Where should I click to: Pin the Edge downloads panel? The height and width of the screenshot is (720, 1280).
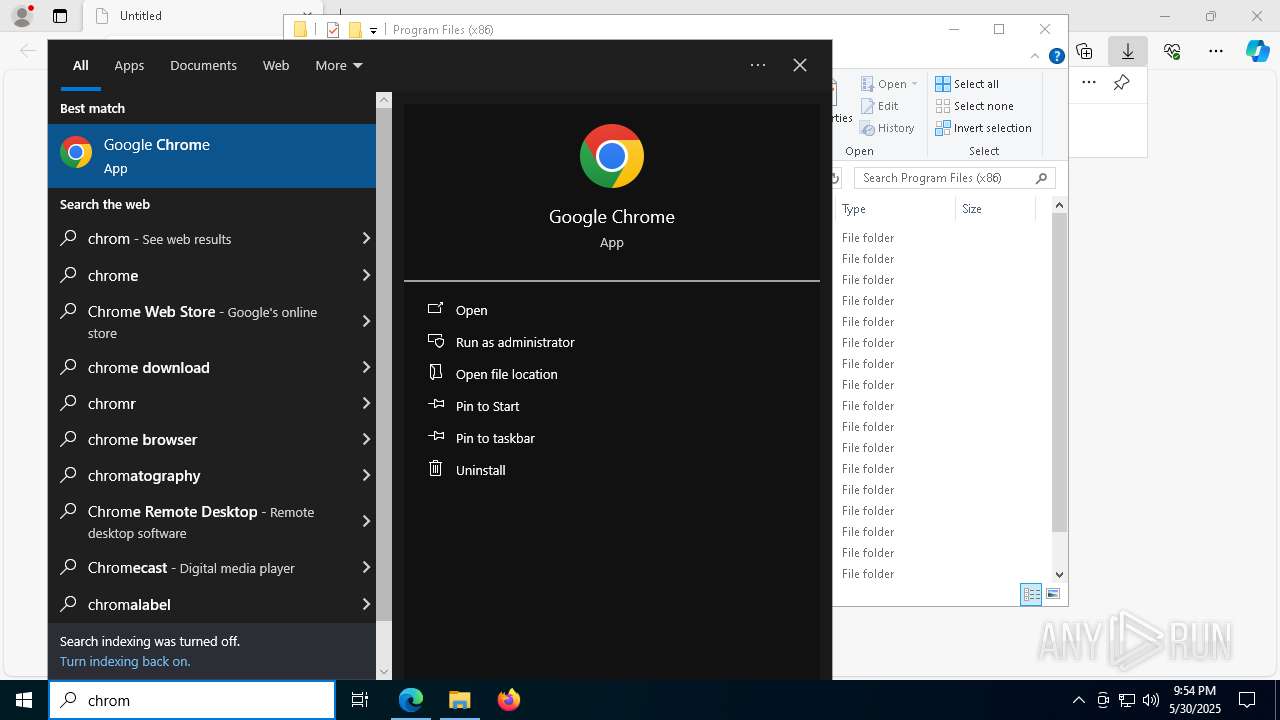[x=1121, y=83]
